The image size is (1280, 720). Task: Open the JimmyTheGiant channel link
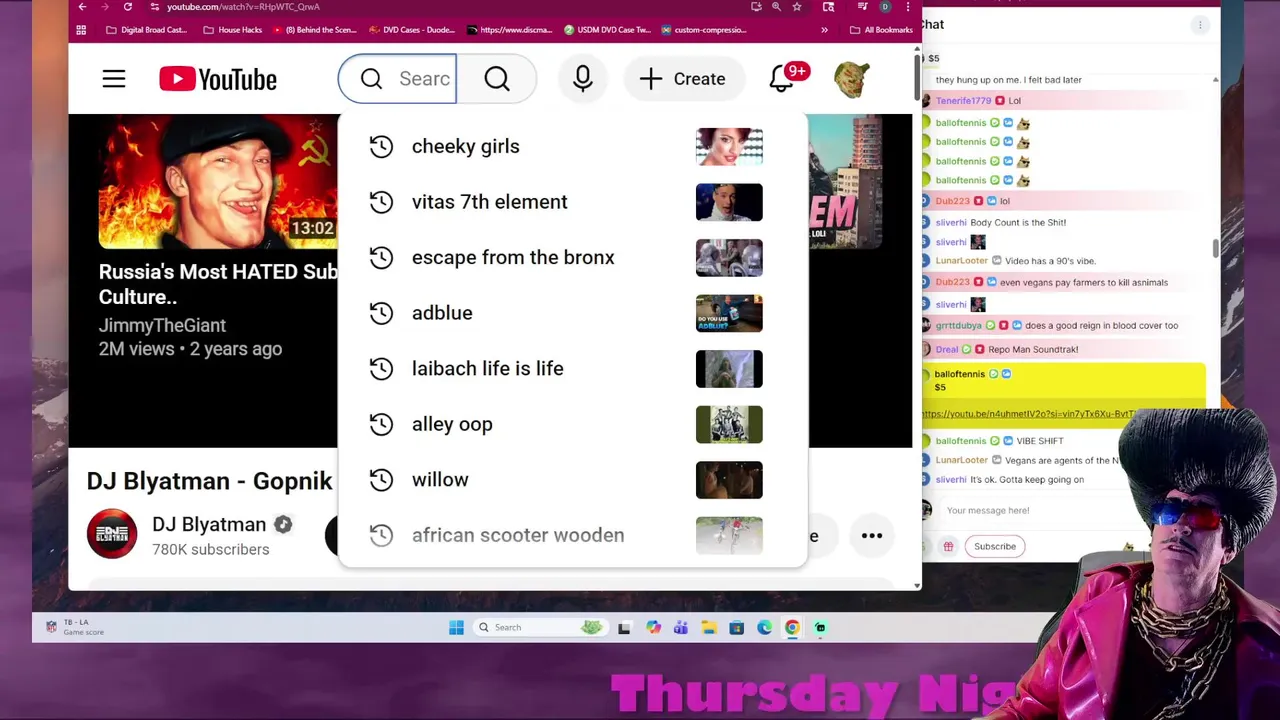(x=162, y=325)
